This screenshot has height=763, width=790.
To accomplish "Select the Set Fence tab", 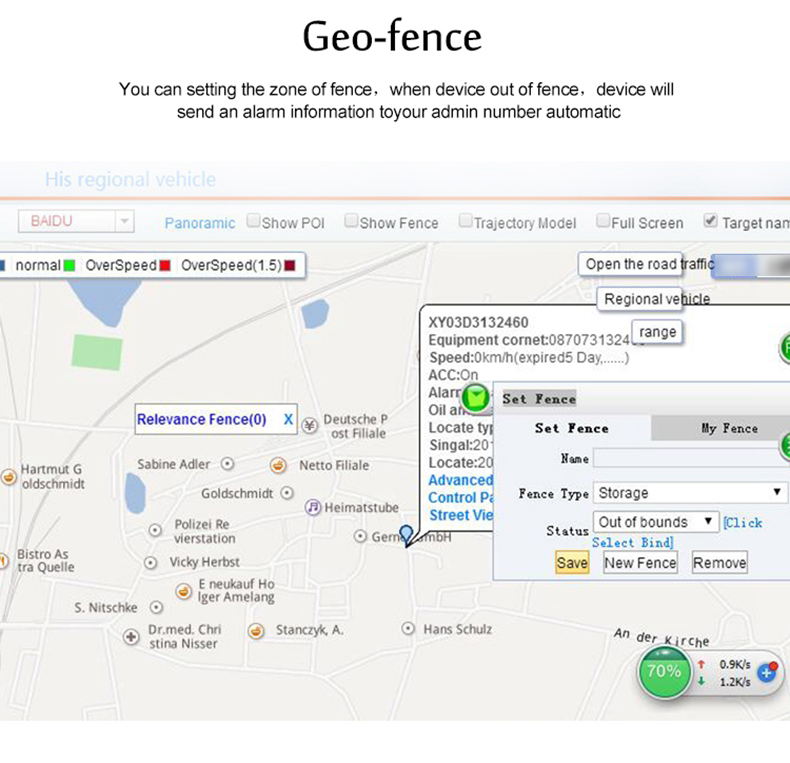I will (x=571, y=428).
